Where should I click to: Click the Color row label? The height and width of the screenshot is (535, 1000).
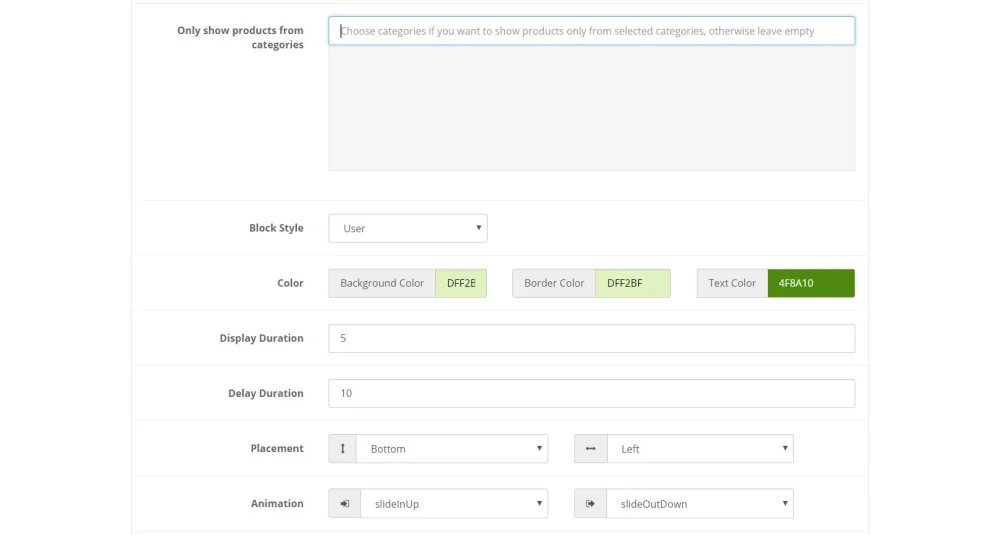coord(290,283)
